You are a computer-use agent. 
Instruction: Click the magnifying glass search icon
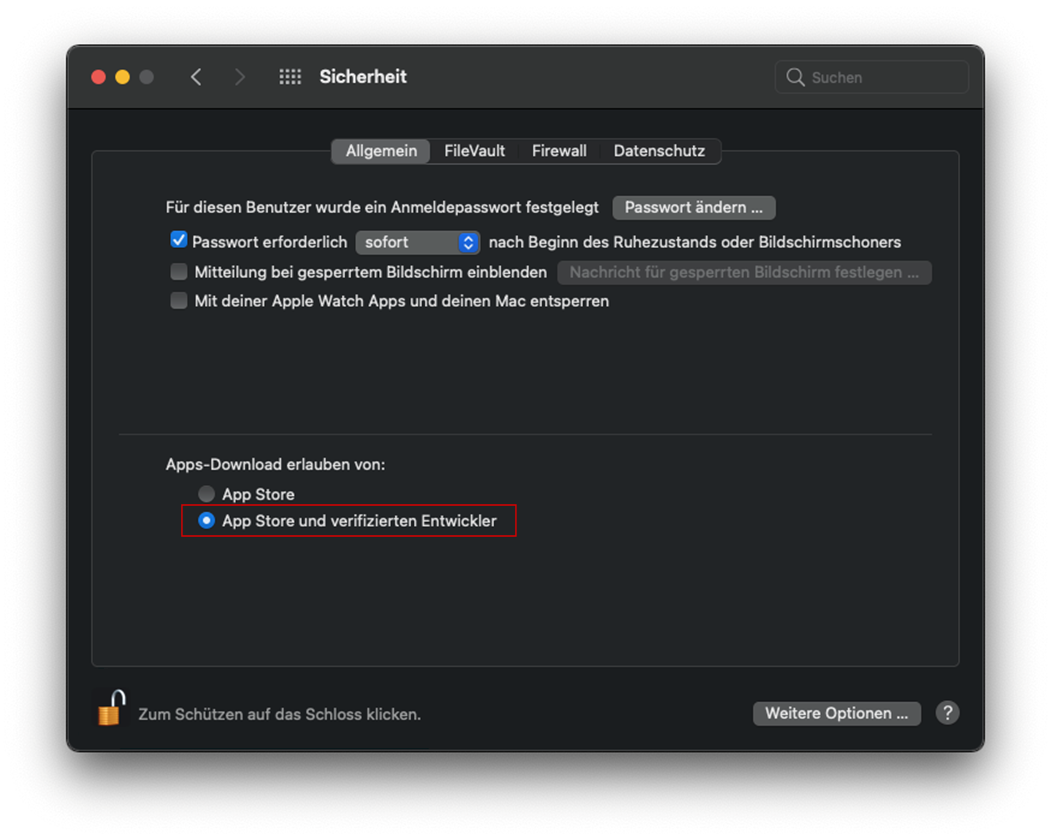[795, 77]
